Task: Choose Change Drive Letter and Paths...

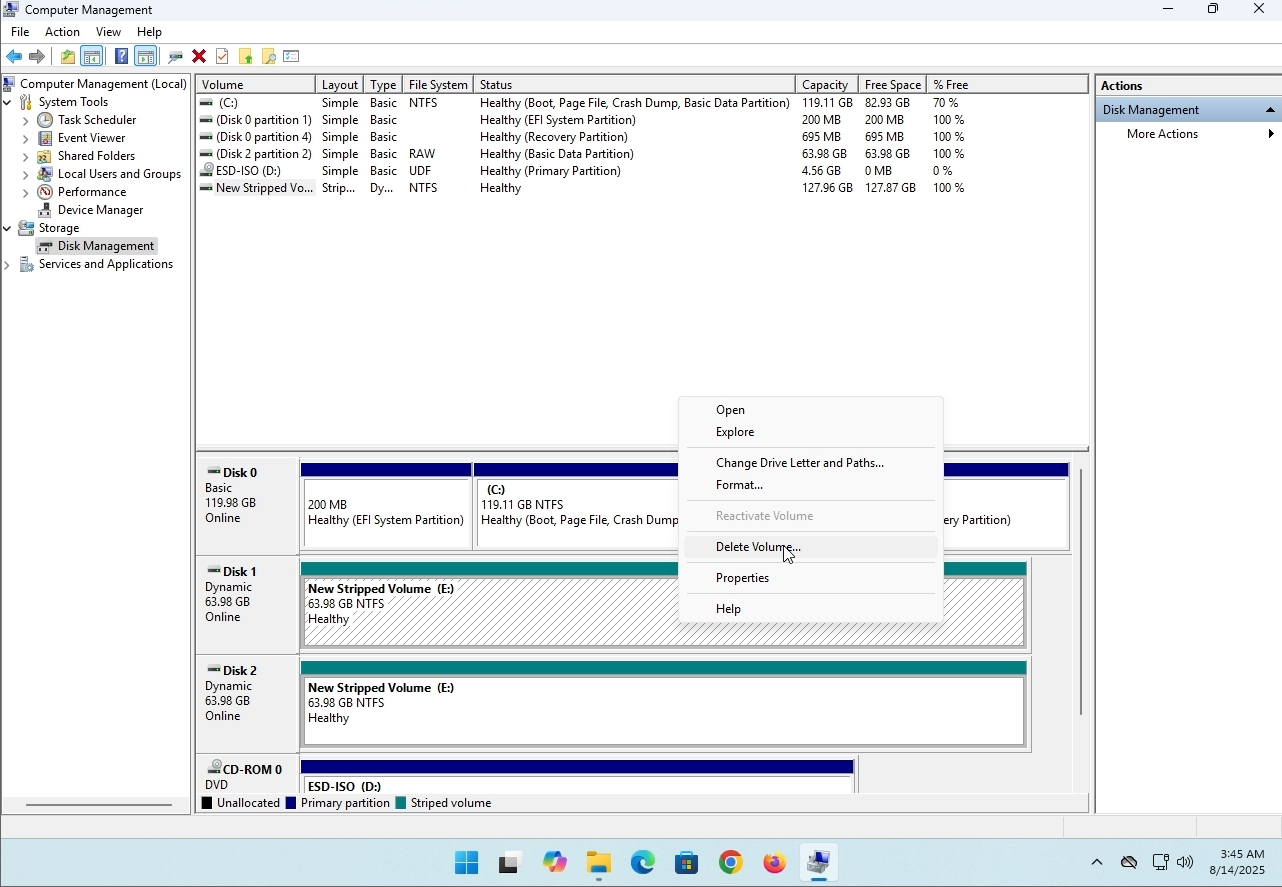Action: 811,463
